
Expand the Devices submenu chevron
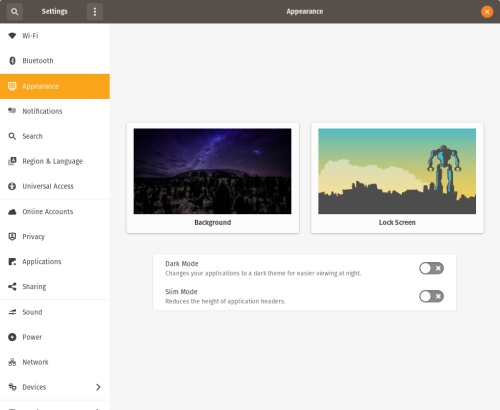tap(98, 387)
